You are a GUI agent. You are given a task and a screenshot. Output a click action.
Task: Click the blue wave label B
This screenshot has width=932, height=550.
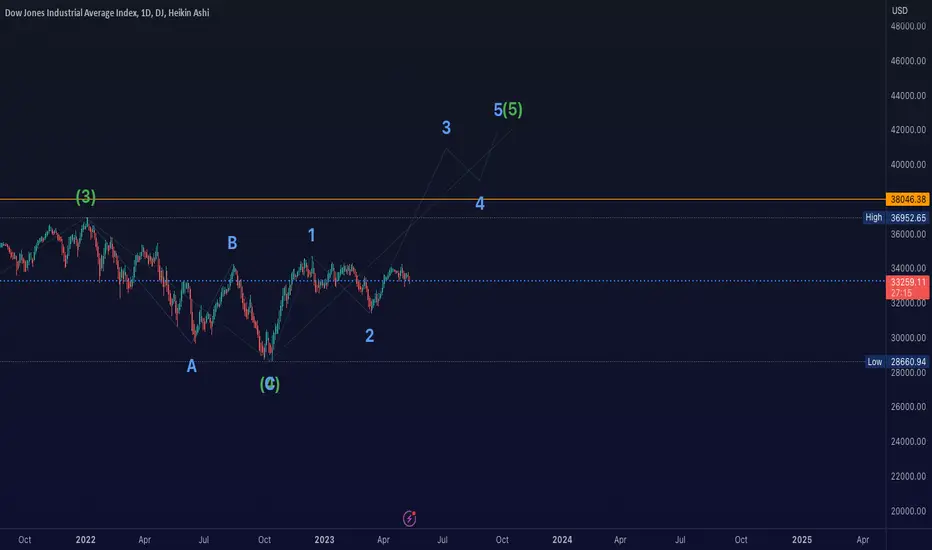232,243
